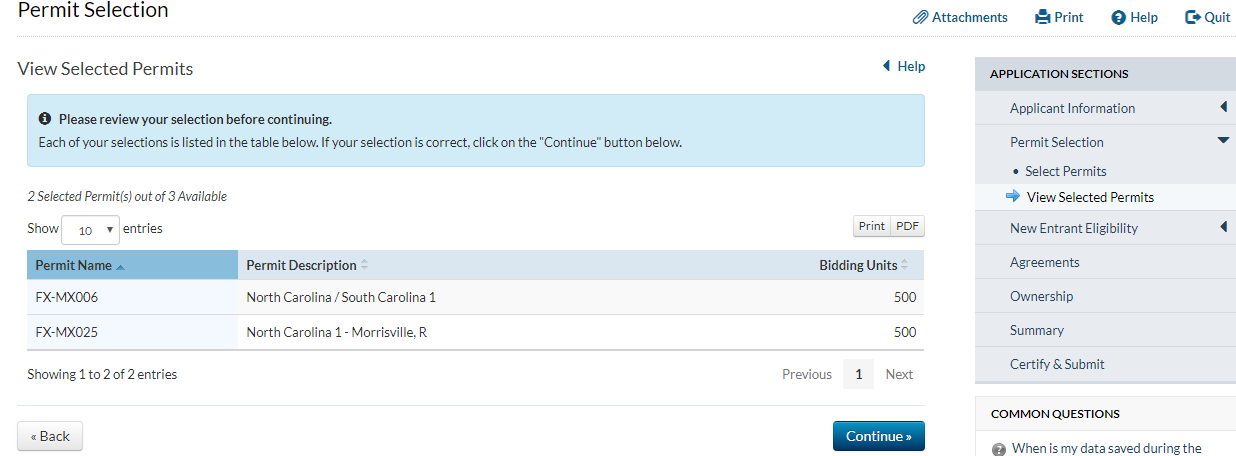Click the paperclip Attachments icon

pos(920,17)
